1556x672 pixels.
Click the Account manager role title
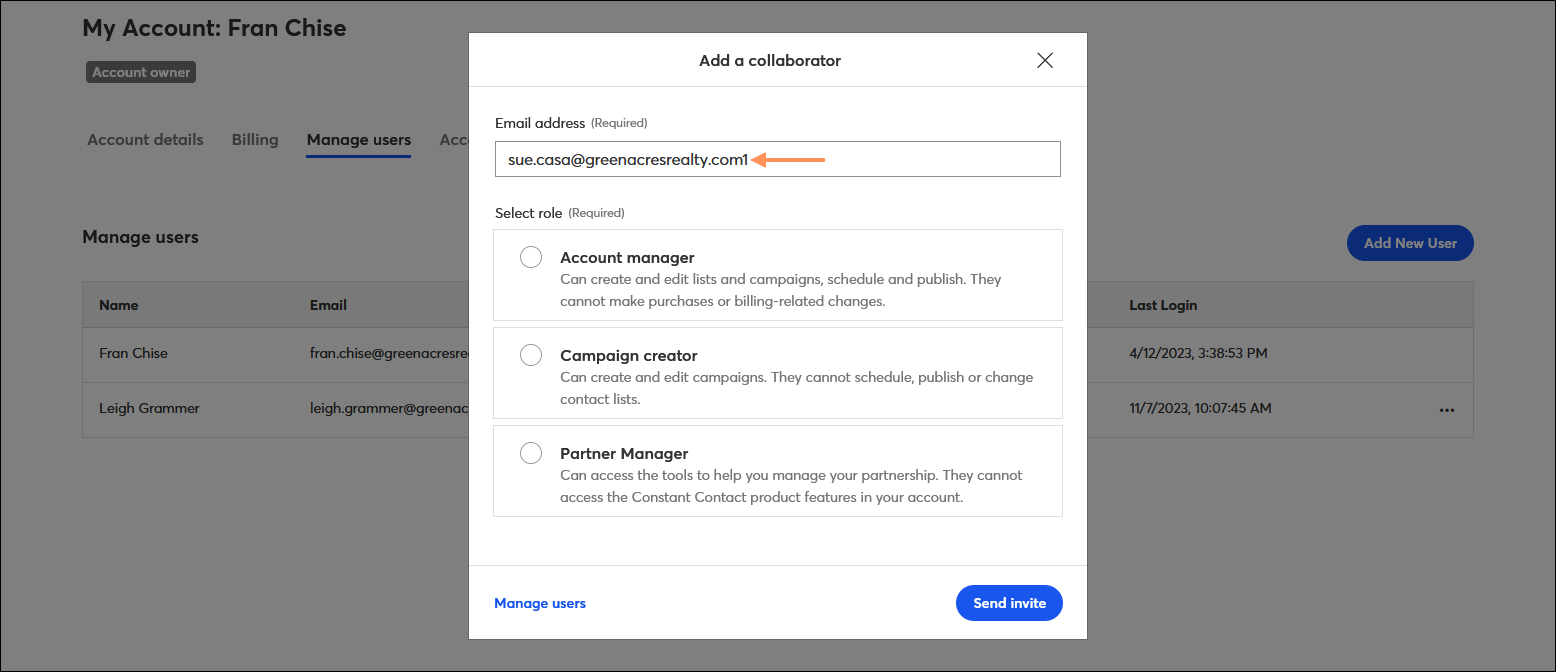[x=627, y=258]
